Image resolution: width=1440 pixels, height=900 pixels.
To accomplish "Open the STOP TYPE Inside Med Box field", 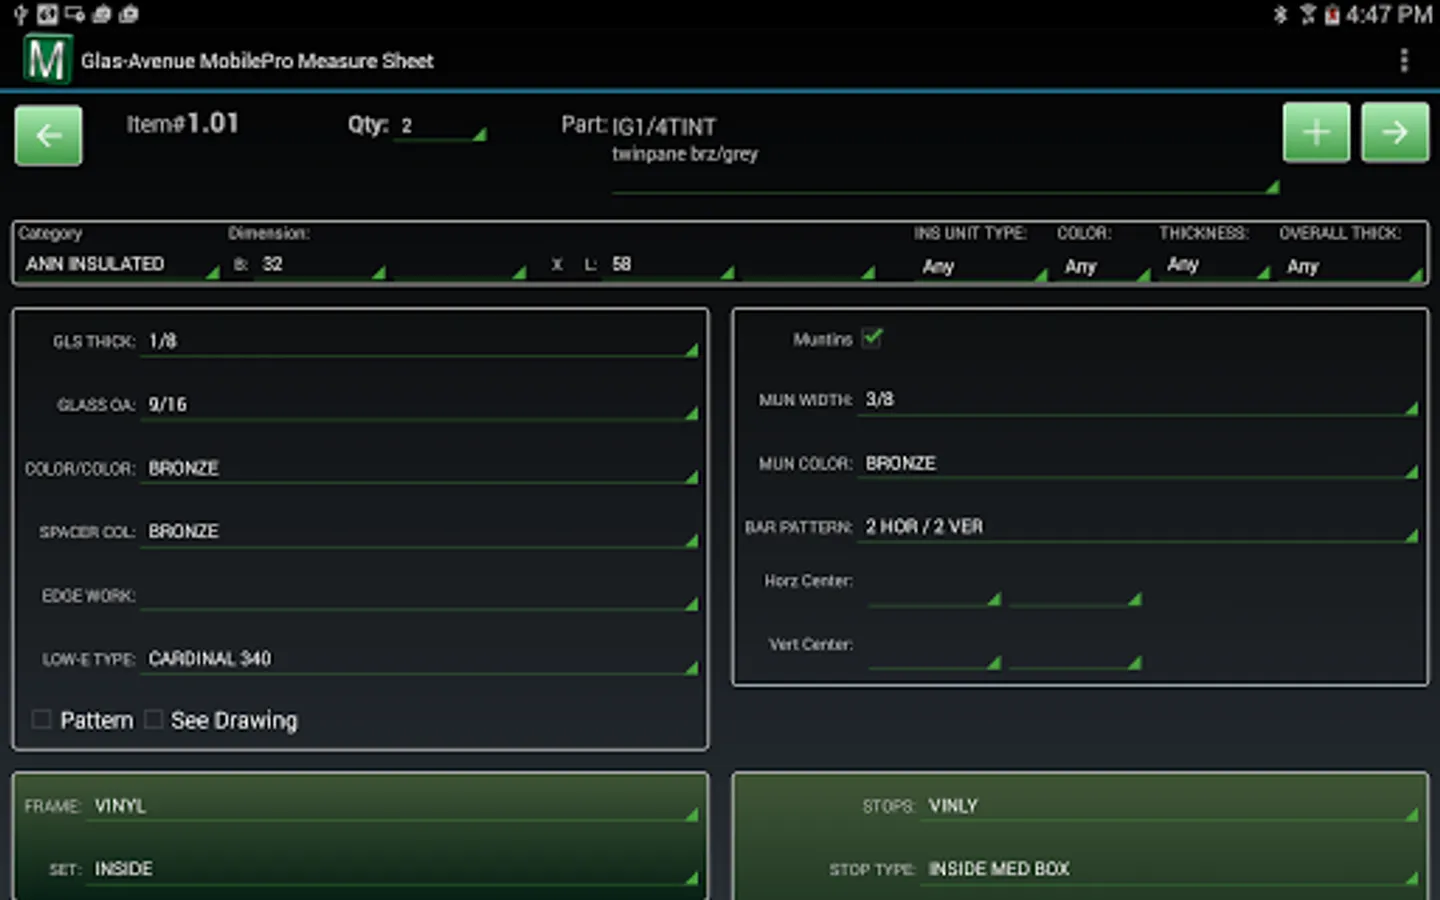I will (x=1170, y=869).
